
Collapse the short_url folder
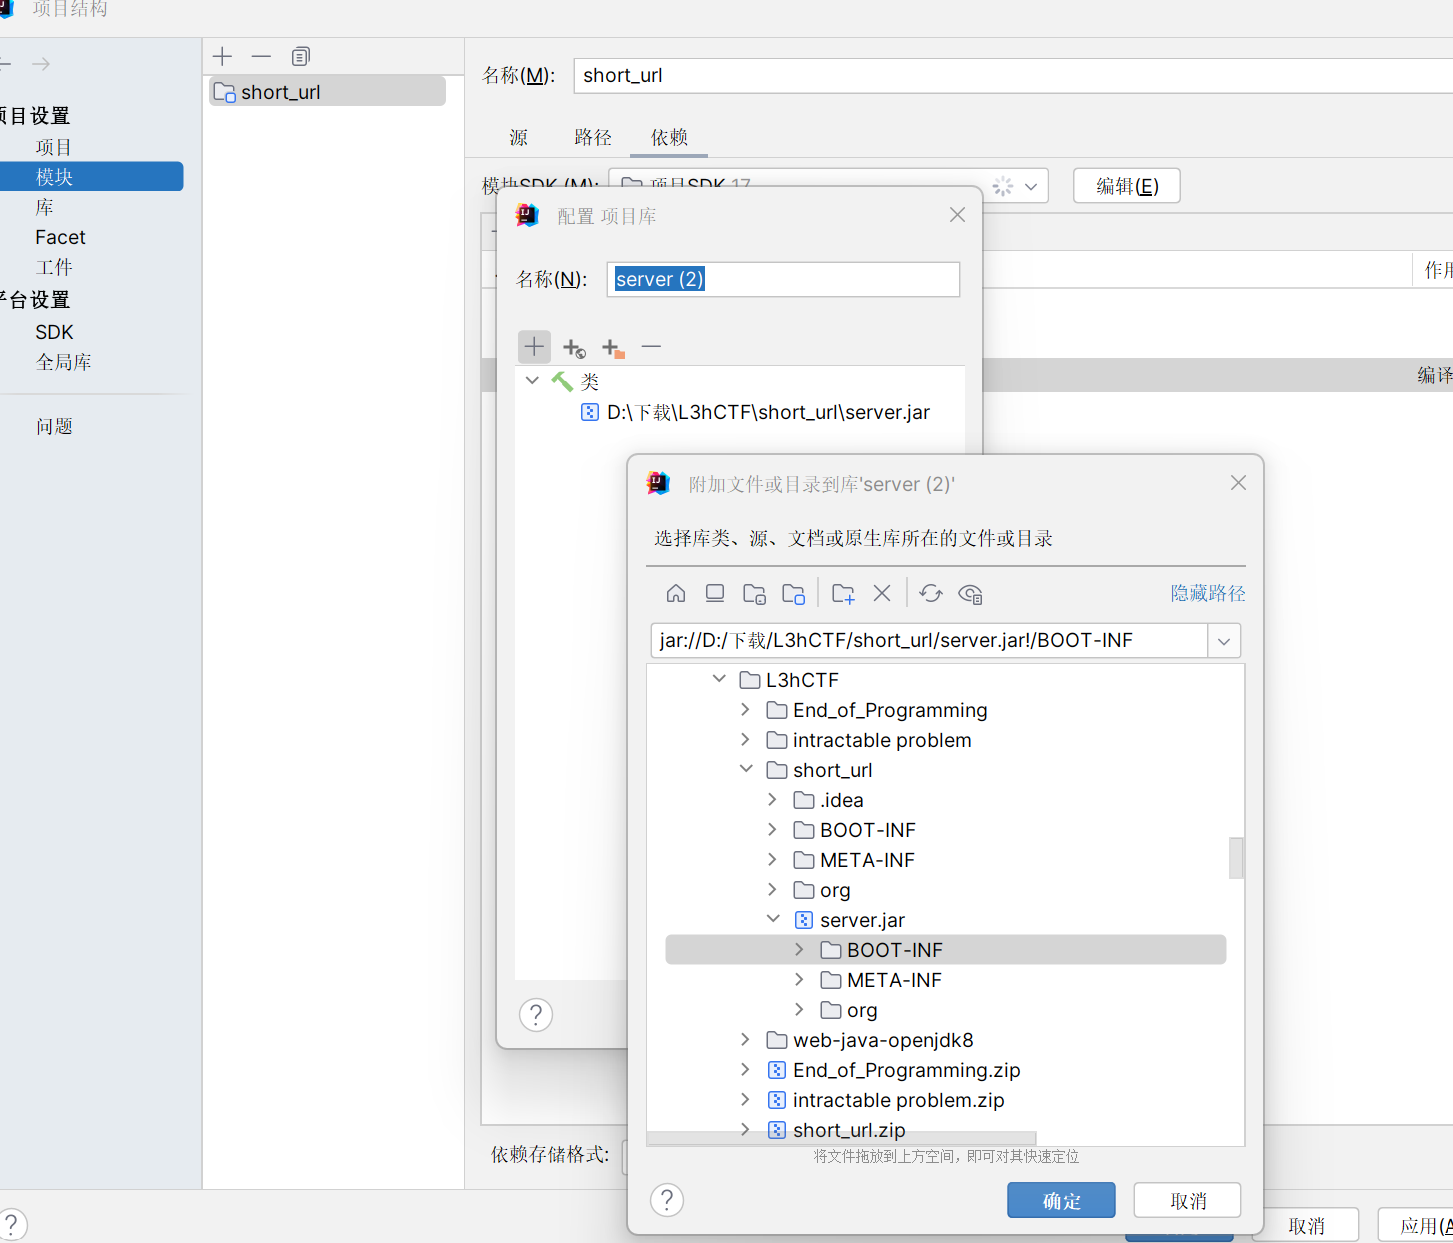[x=746, y=769]
